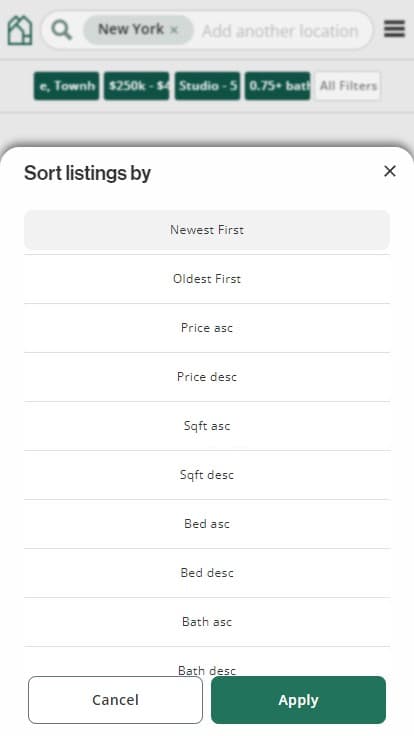414x736 pixels.
Task: Open the hamburger menu icon
Action: 394,29
